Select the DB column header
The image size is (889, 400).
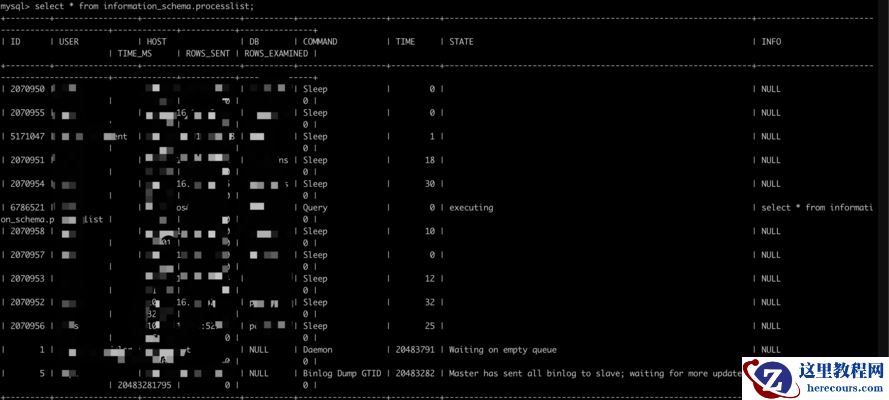point(254,41)
